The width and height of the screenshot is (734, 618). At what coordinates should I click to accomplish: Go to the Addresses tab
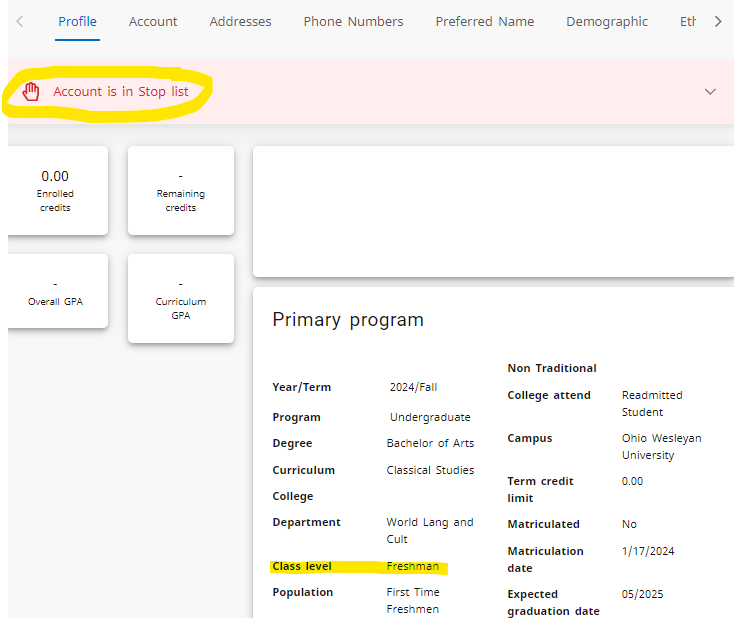[x=240, y=21]
